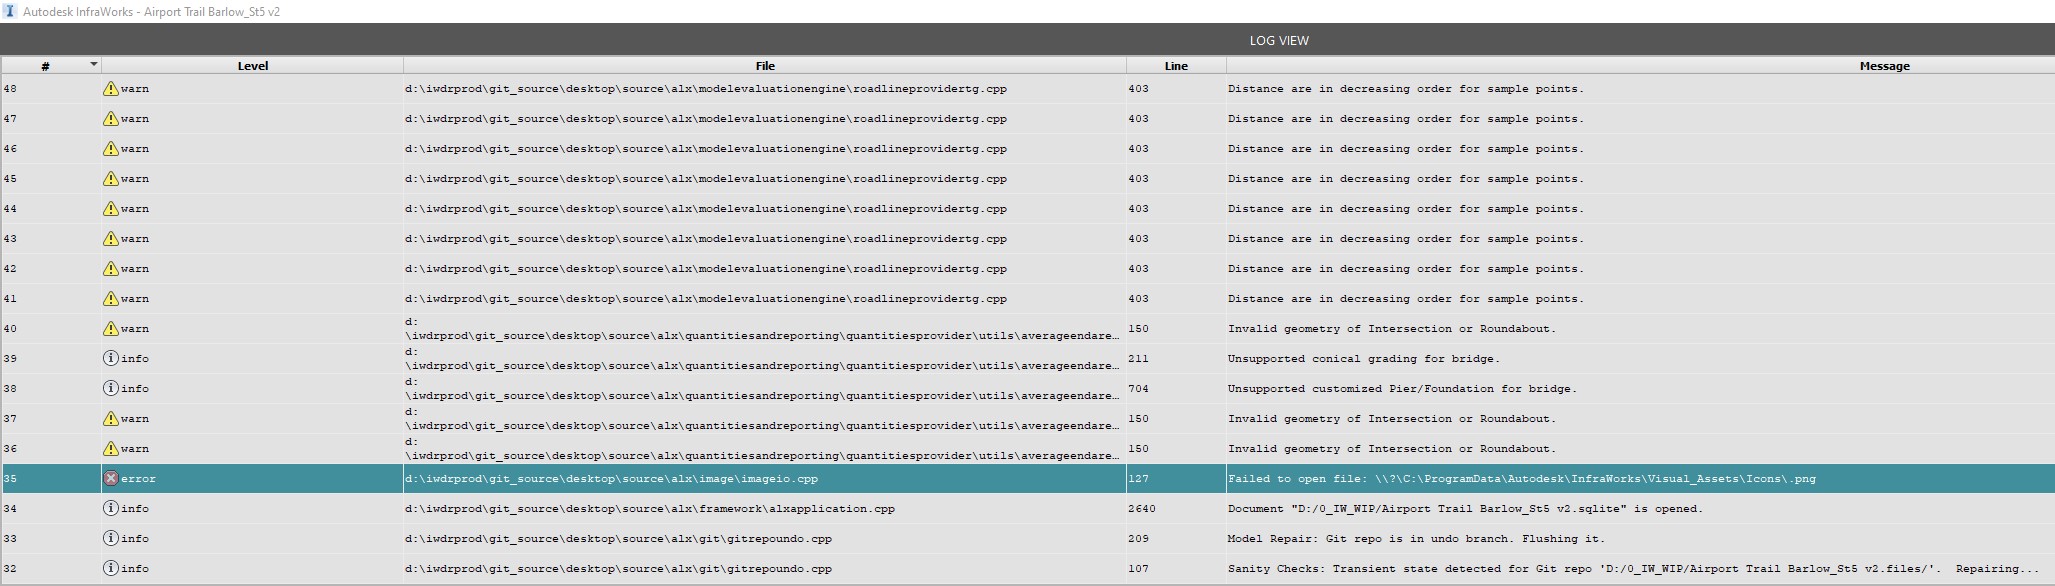
Task: Select gitrepoundo.cpp path in row 32
Action: click(x=618, y=568)
